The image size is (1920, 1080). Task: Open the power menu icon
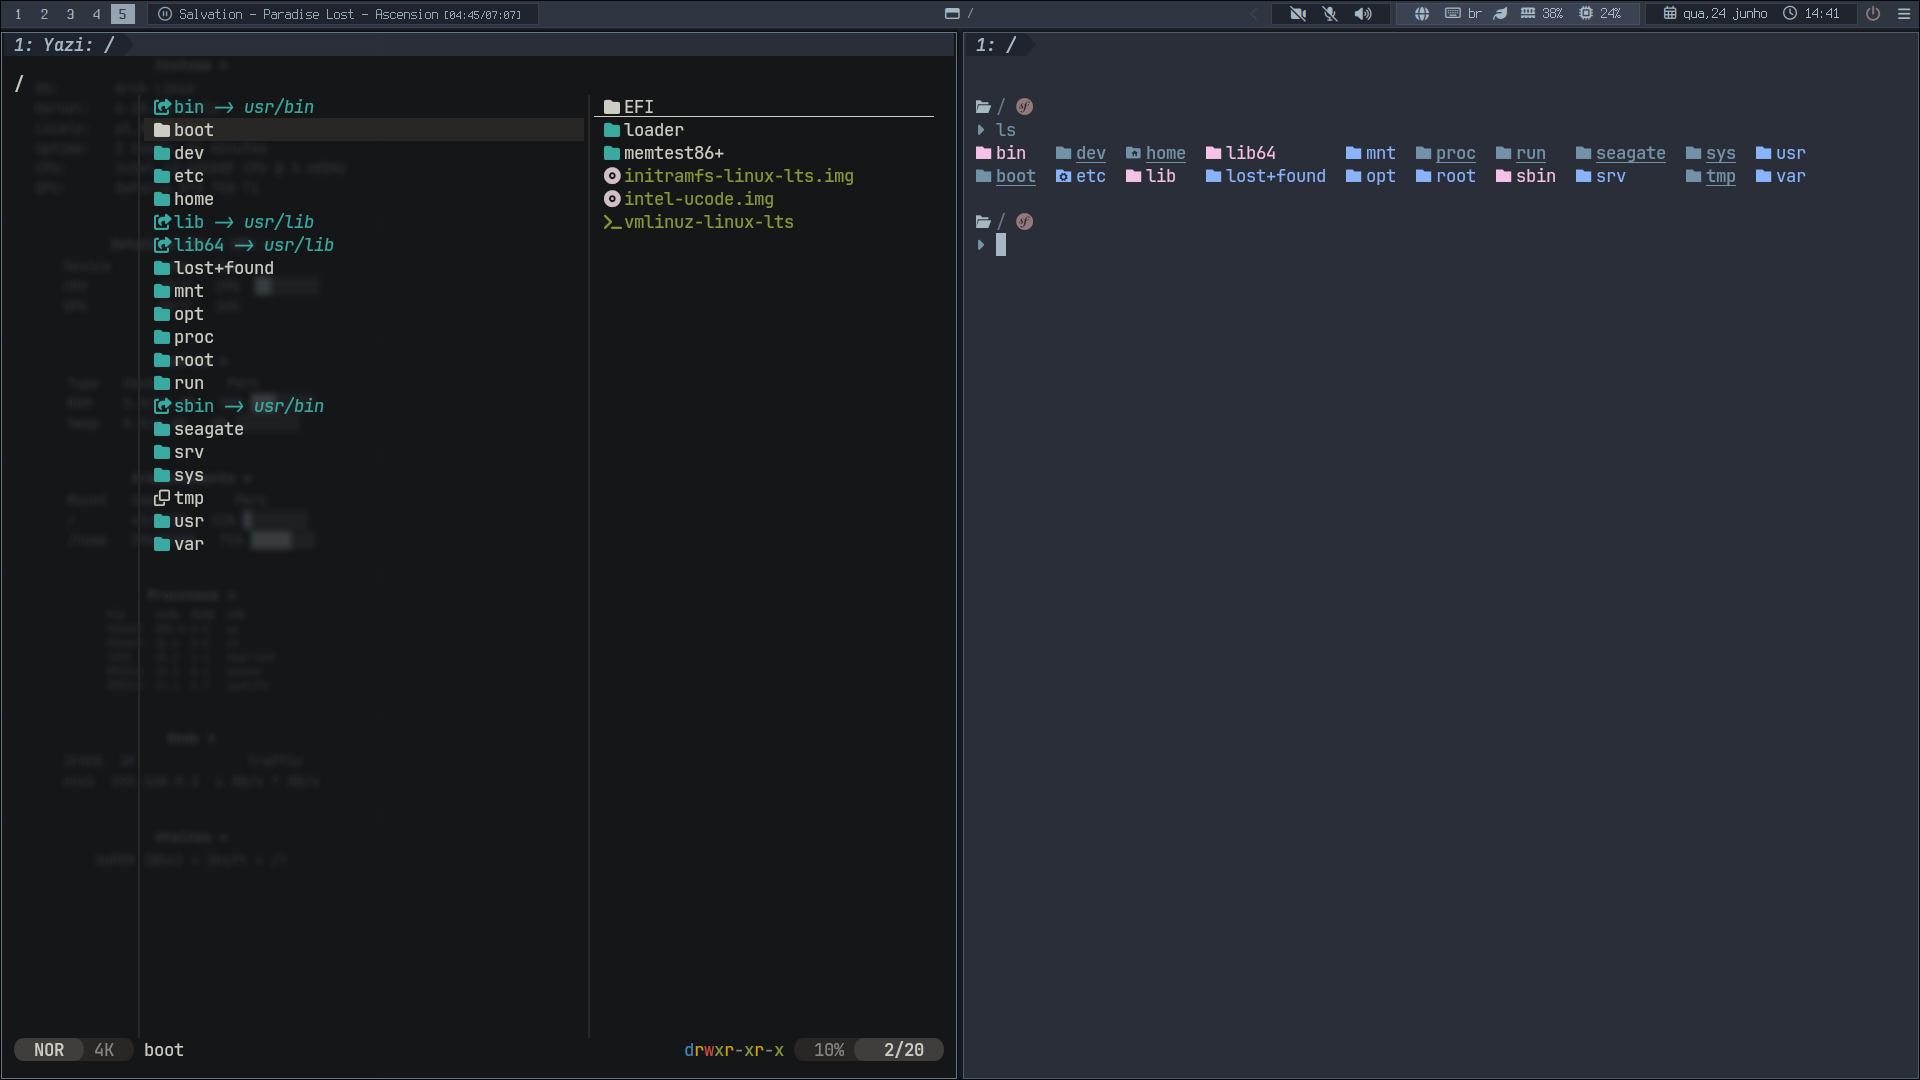[1873, 14]
